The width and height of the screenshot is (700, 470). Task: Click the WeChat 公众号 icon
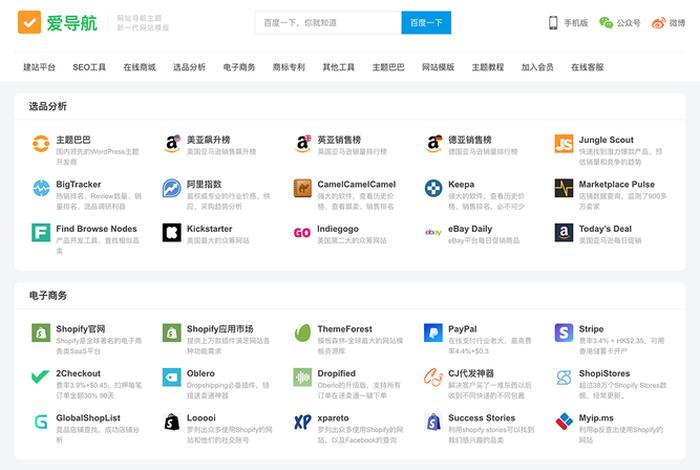606,23
